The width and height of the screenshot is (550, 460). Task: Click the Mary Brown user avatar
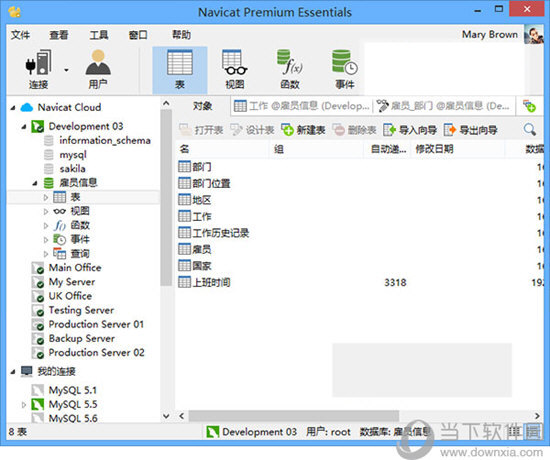pos(534,34)
